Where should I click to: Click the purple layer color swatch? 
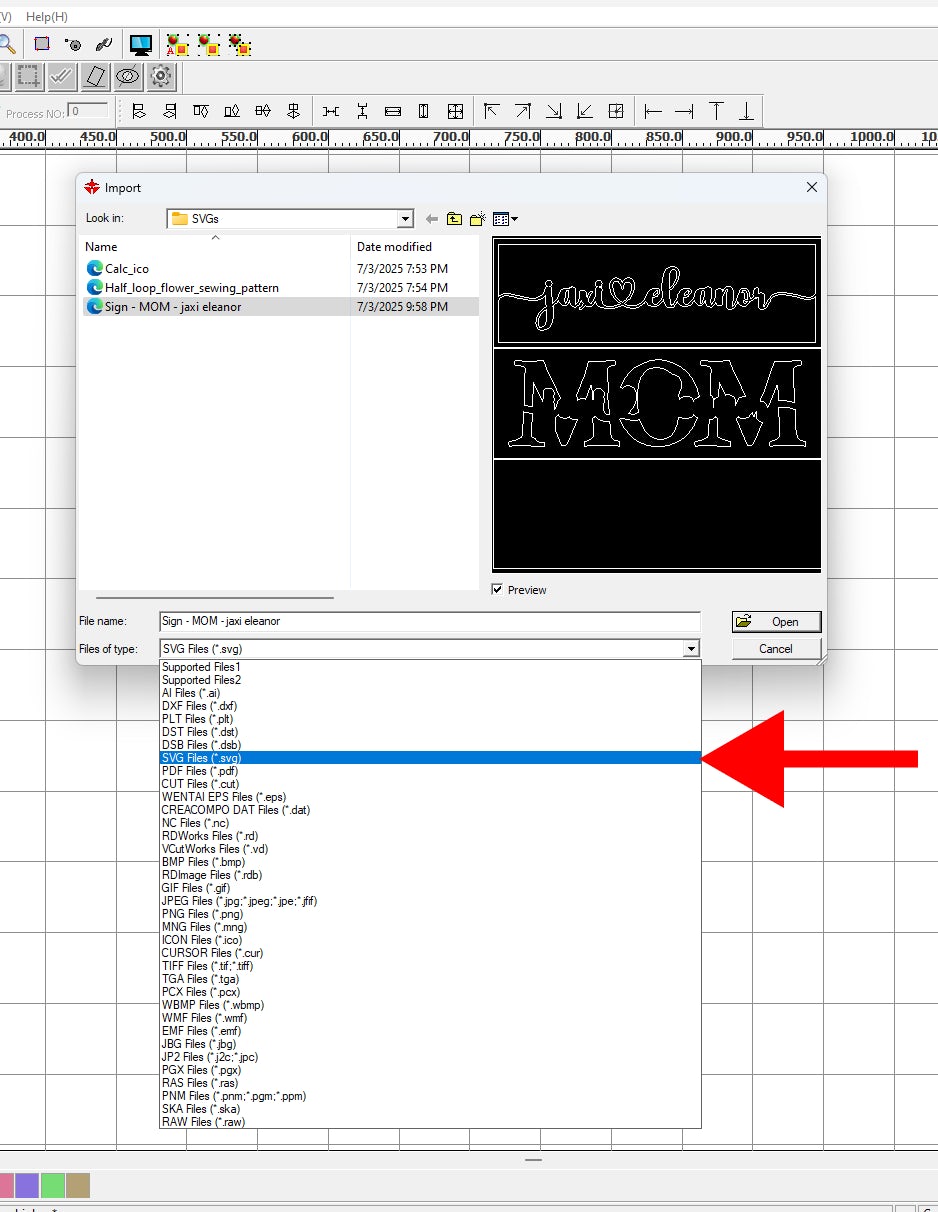pos(26,1186)
